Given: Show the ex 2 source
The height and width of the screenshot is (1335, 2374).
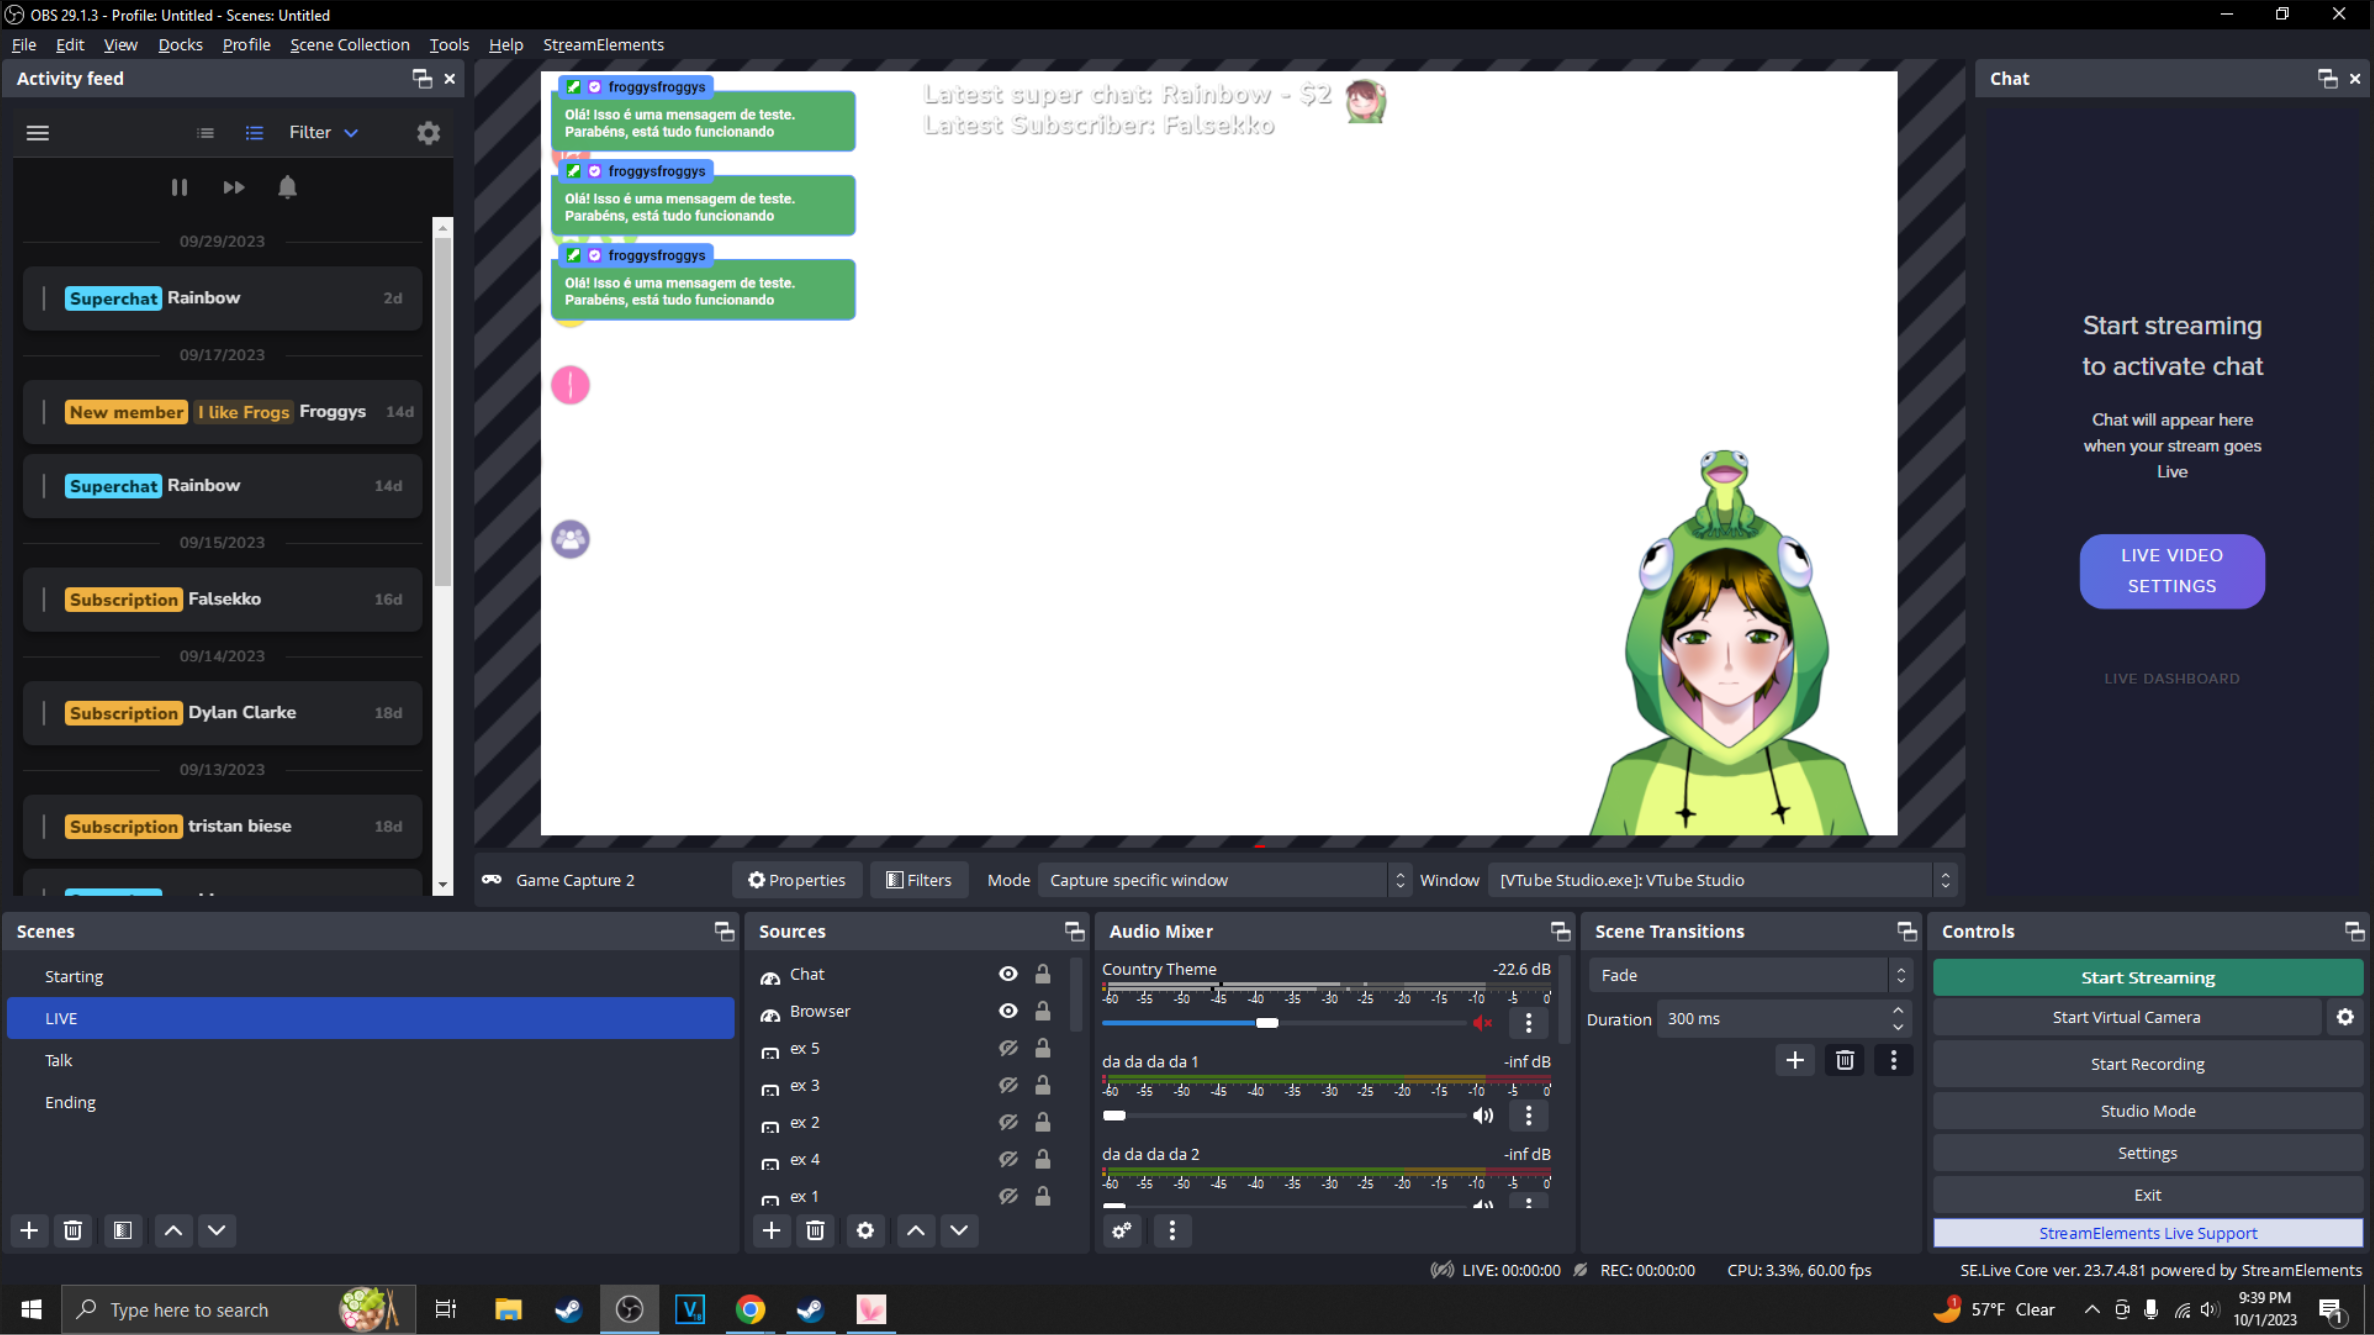Looking at the screenshot, I should (1008, 1122).
